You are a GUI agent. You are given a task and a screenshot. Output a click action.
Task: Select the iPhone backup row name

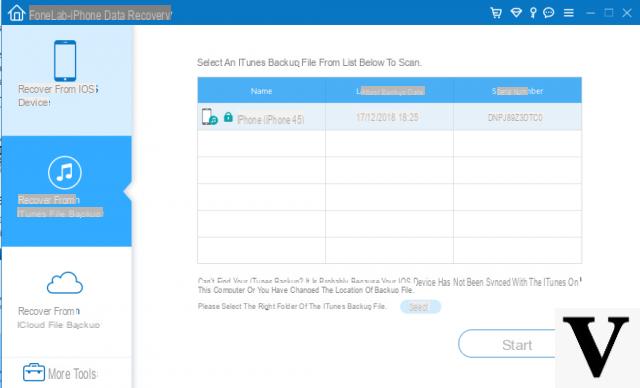pyautogui.click(x=271, y=120)
